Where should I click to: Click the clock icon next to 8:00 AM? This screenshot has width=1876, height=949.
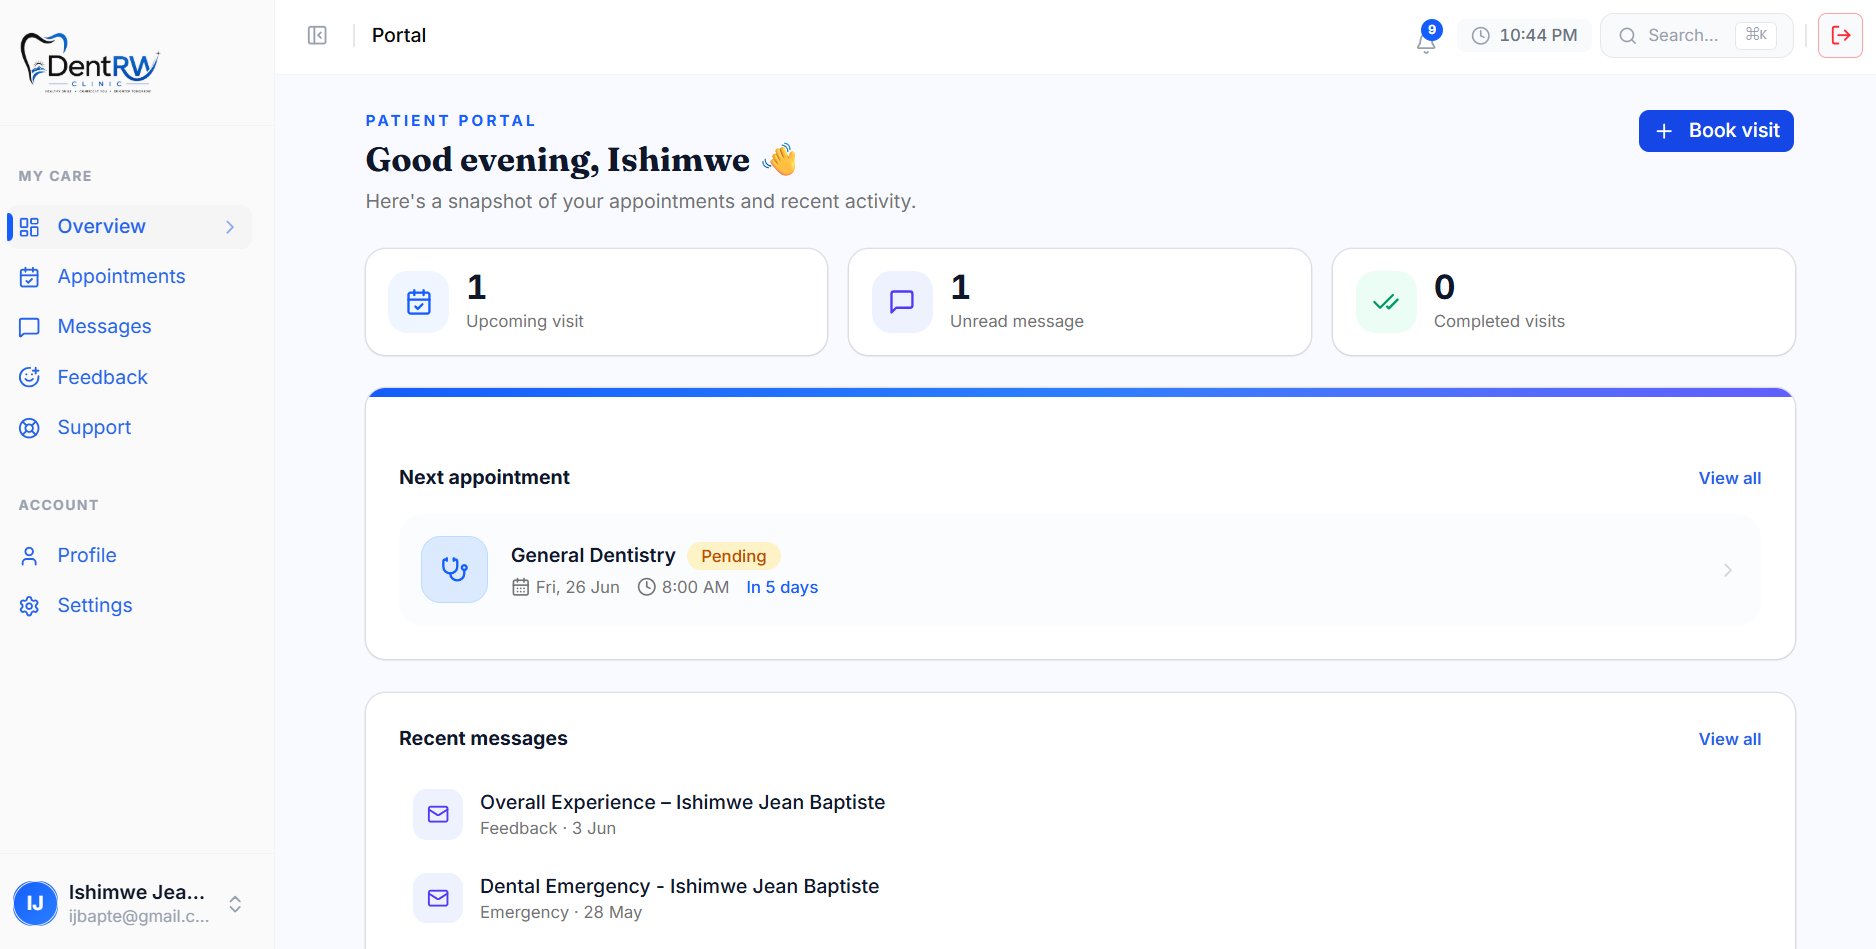(647, 587)
